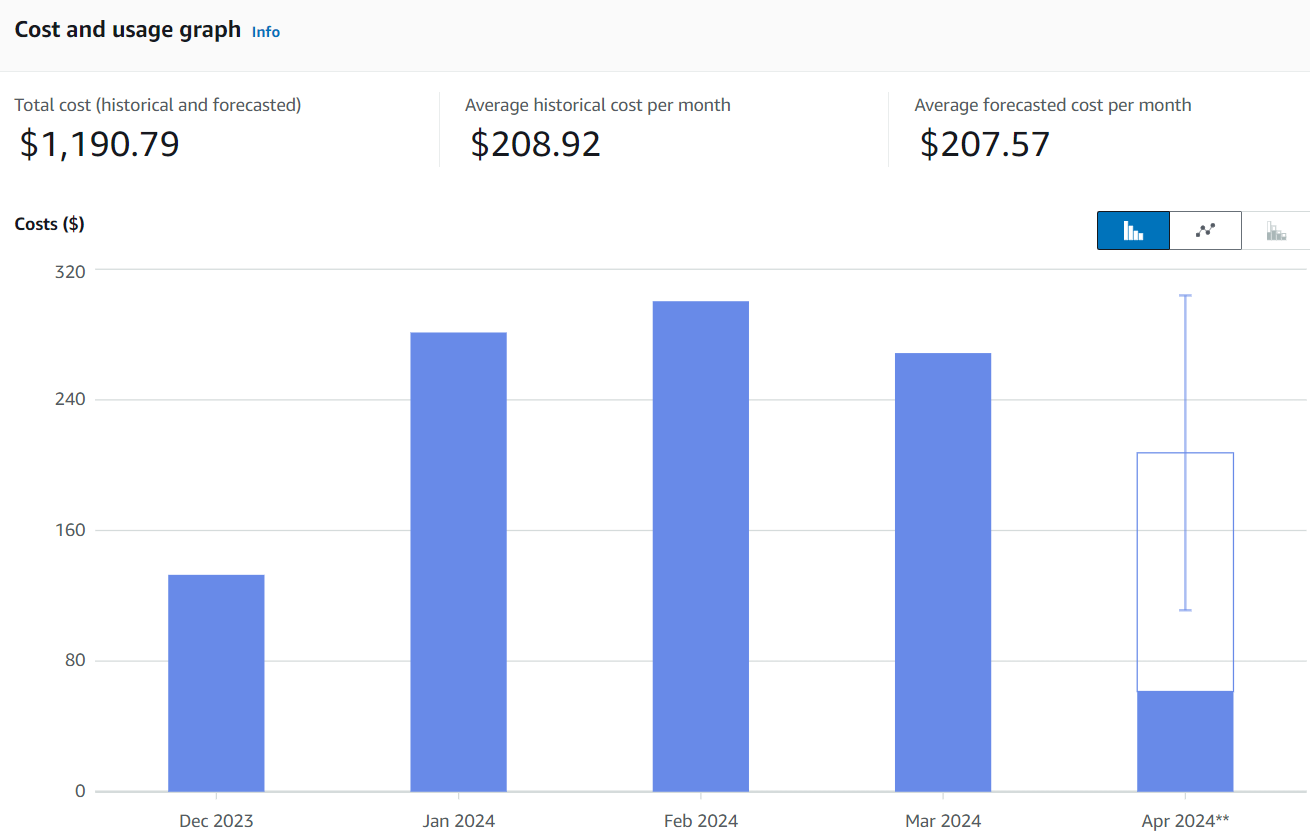Select the Jan 2024 cost bar

(x=458, y=561)
